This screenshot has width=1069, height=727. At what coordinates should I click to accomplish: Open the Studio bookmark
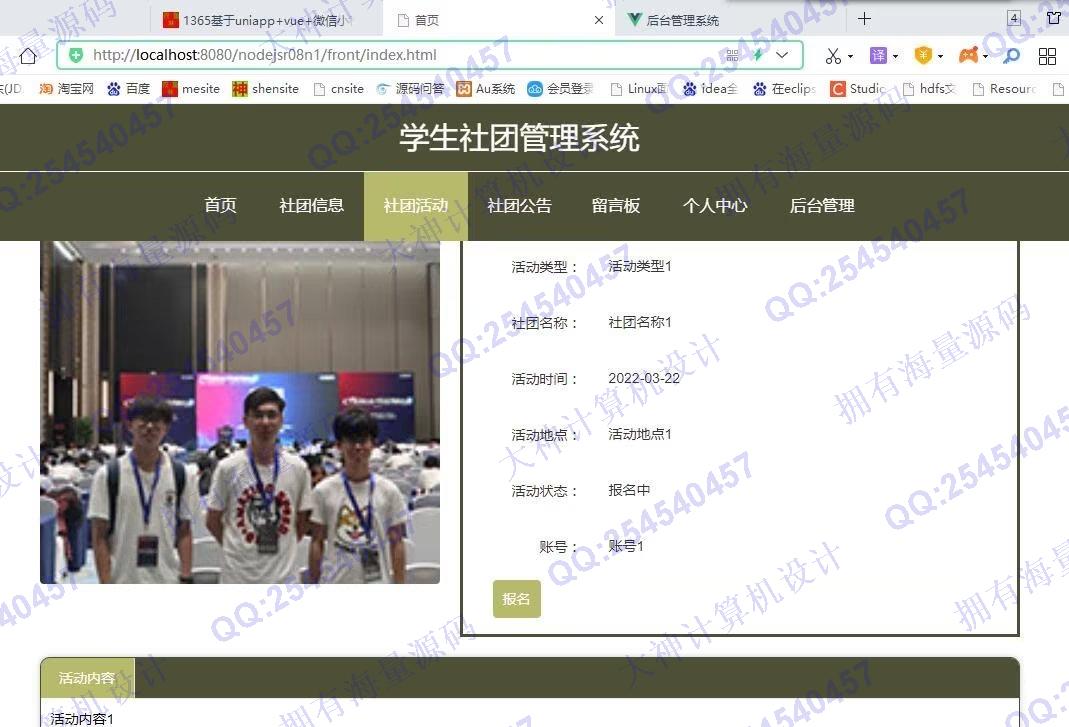(858, 89)
